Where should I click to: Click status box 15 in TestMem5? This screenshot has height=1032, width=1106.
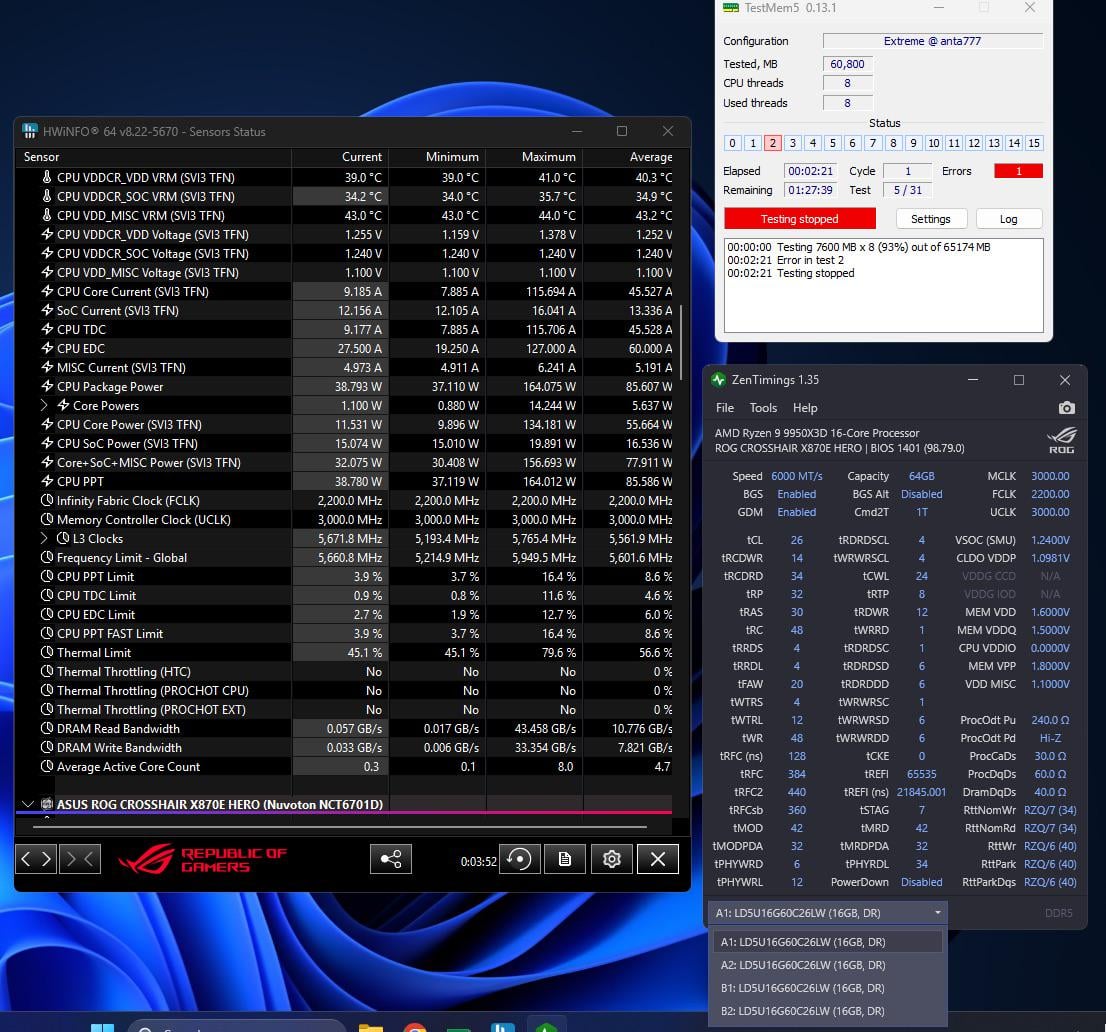point(1034,143)
